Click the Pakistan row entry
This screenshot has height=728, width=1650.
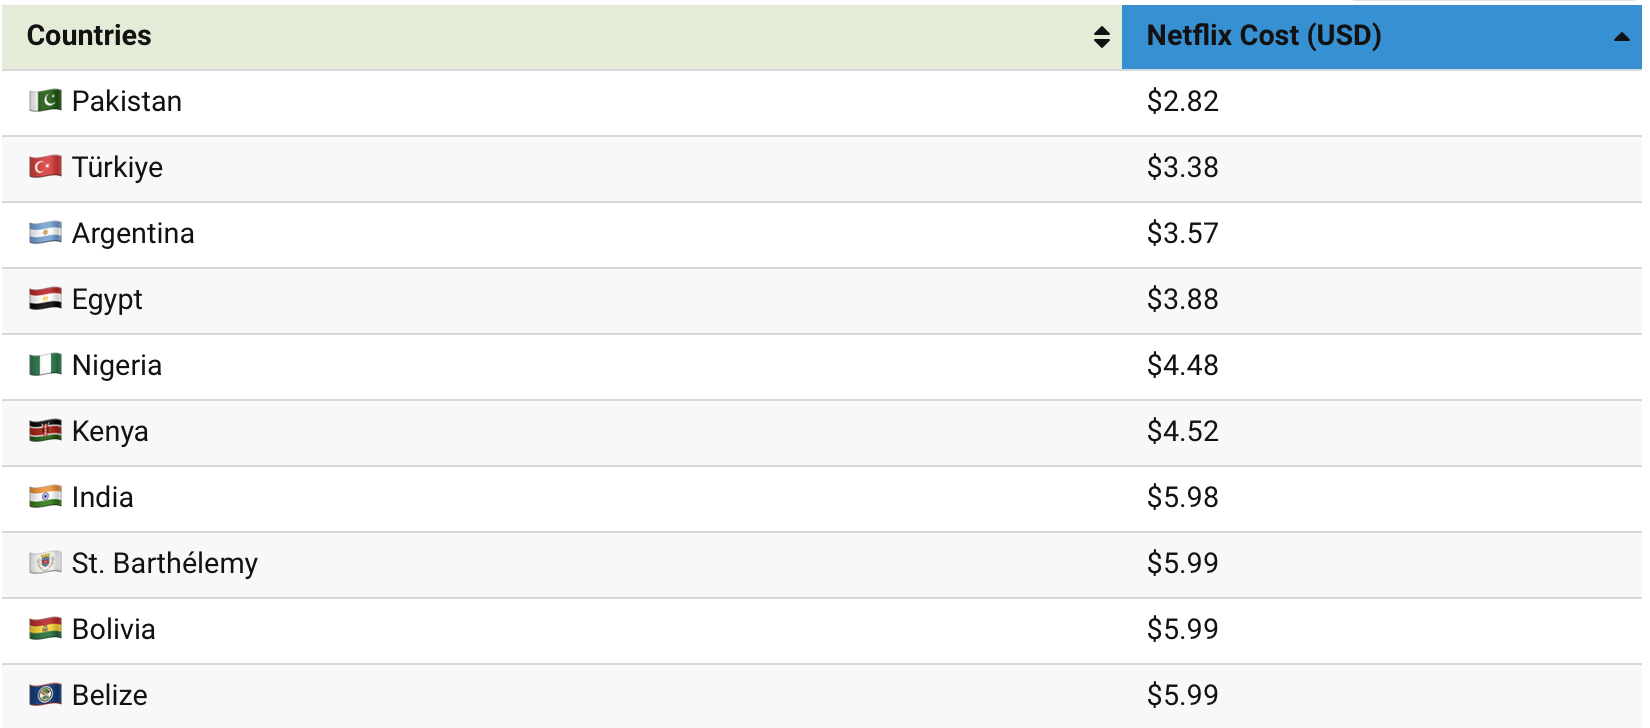click(126, 101)
